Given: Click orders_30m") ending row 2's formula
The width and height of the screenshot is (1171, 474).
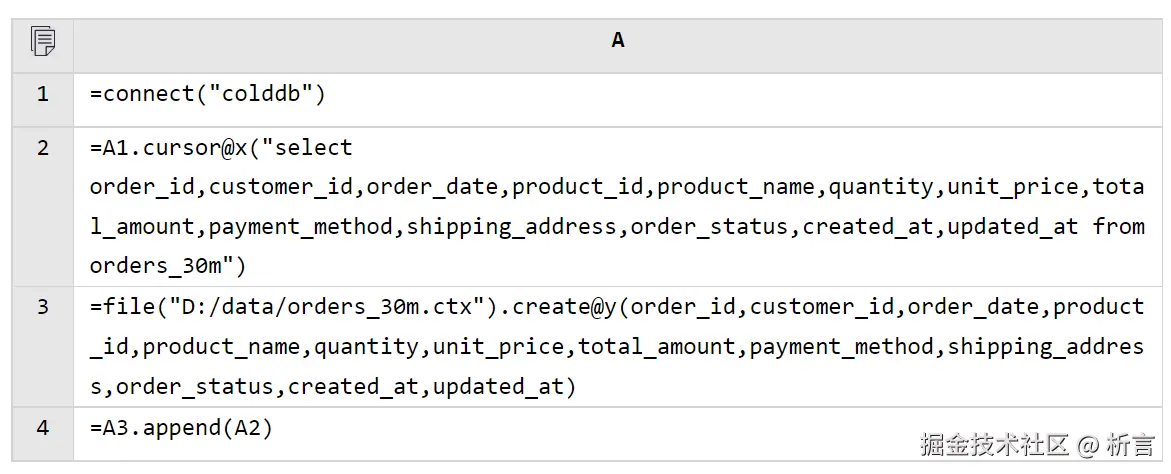Looking at the screenshot, I should [168, 266].
